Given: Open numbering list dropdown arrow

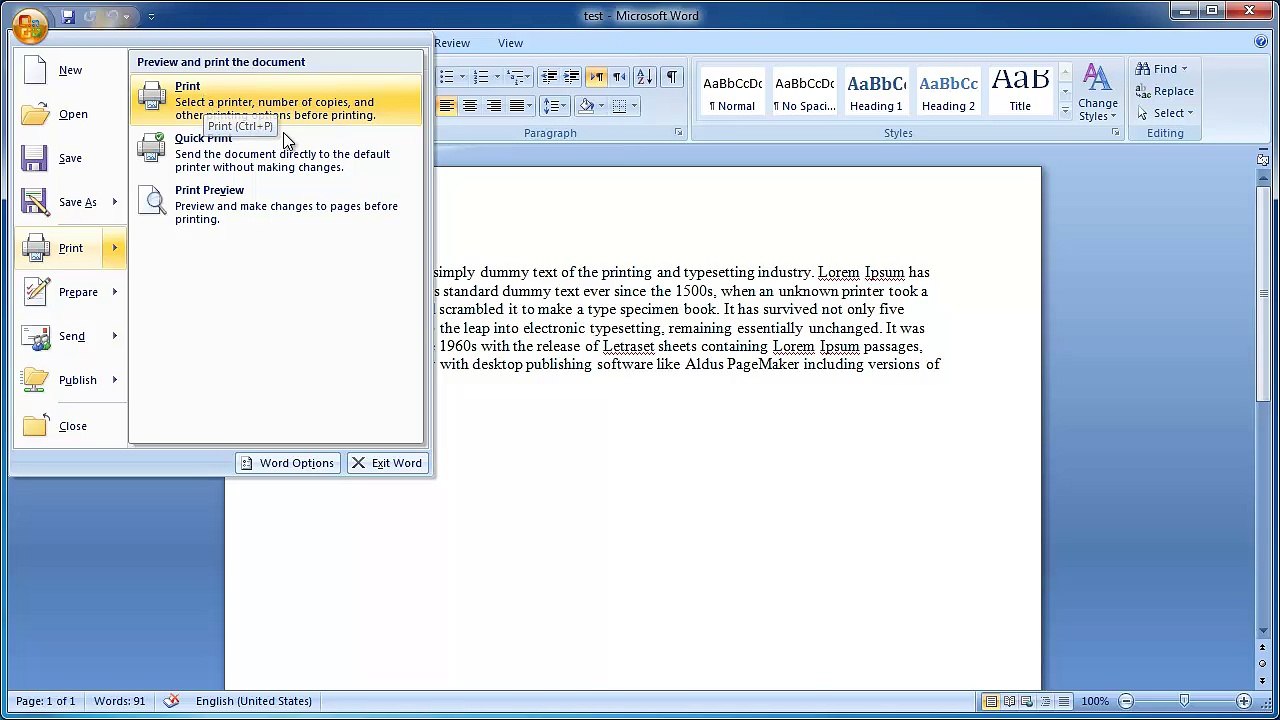Looking at the screenshot, I should pos(497,77).
